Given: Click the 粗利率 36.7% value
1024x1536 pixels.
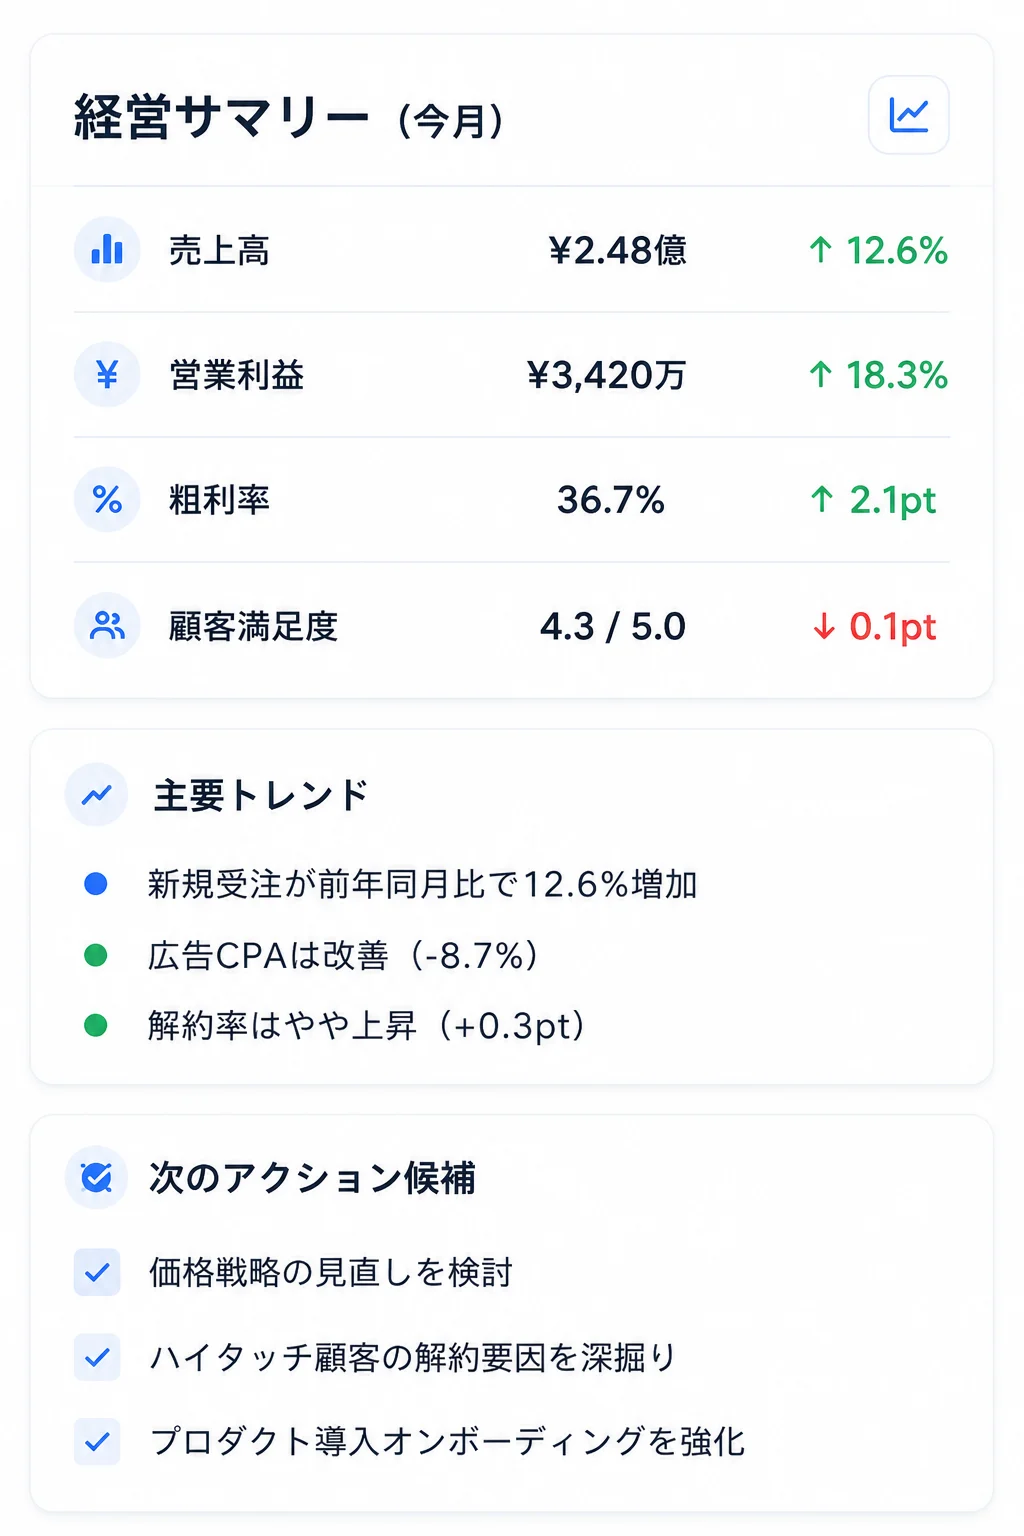Looking at the screenshot, I should pos(611,500).
